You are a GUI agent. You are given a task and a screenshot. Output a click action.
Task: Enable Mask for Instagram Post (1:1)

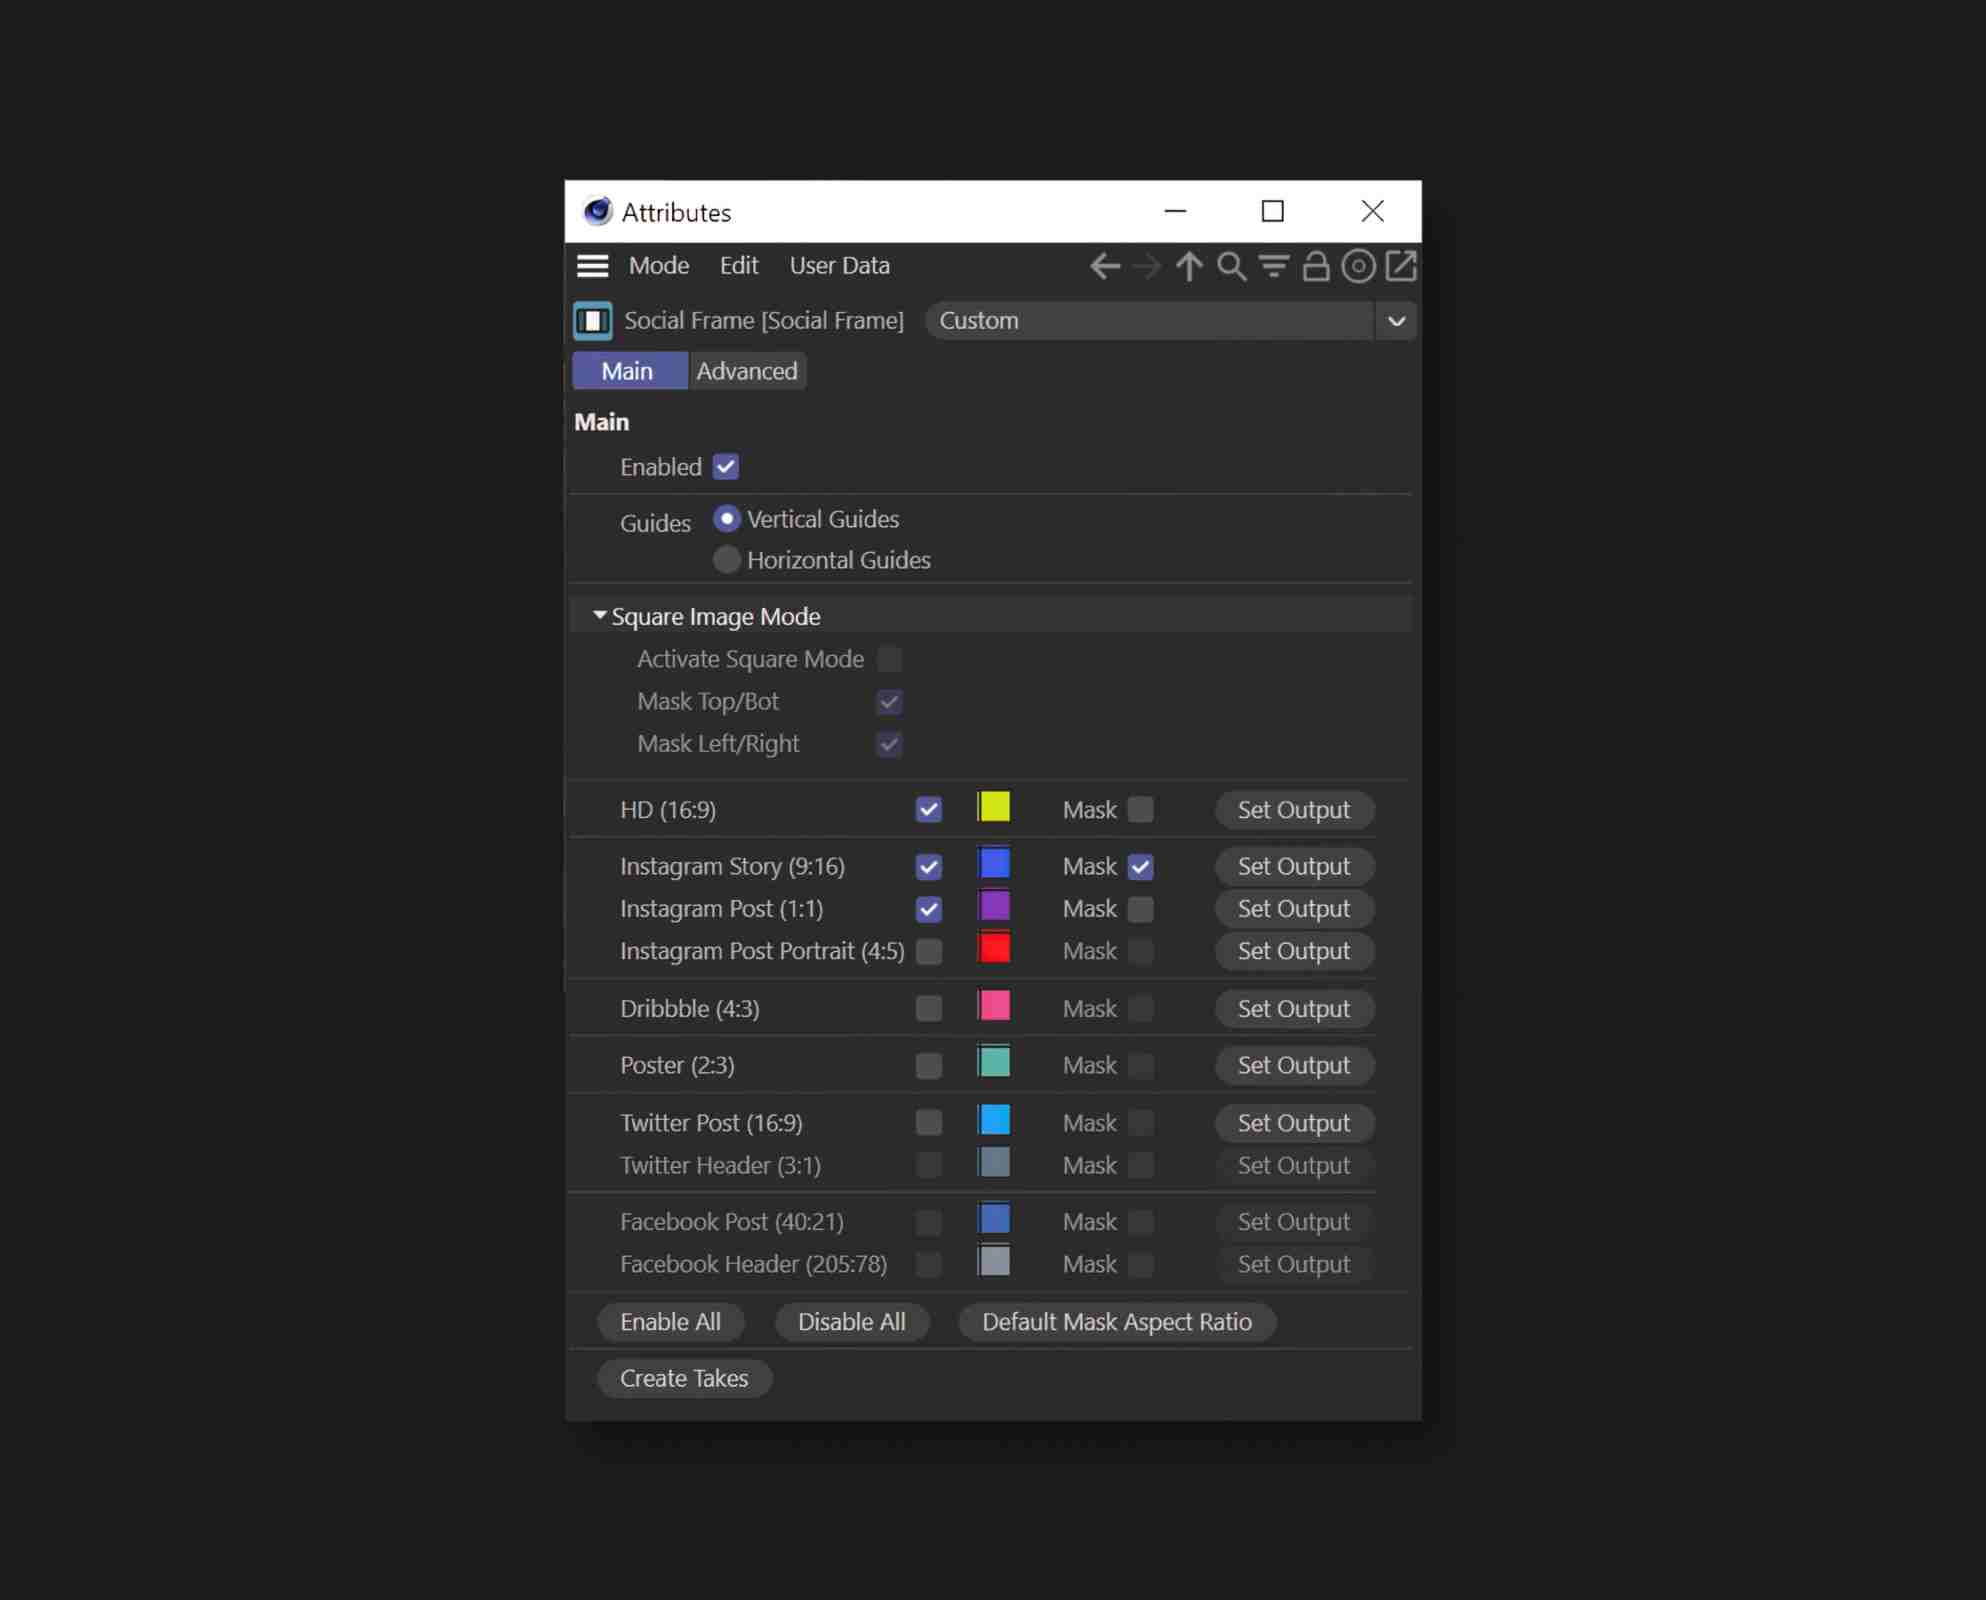coord(1141,909)
